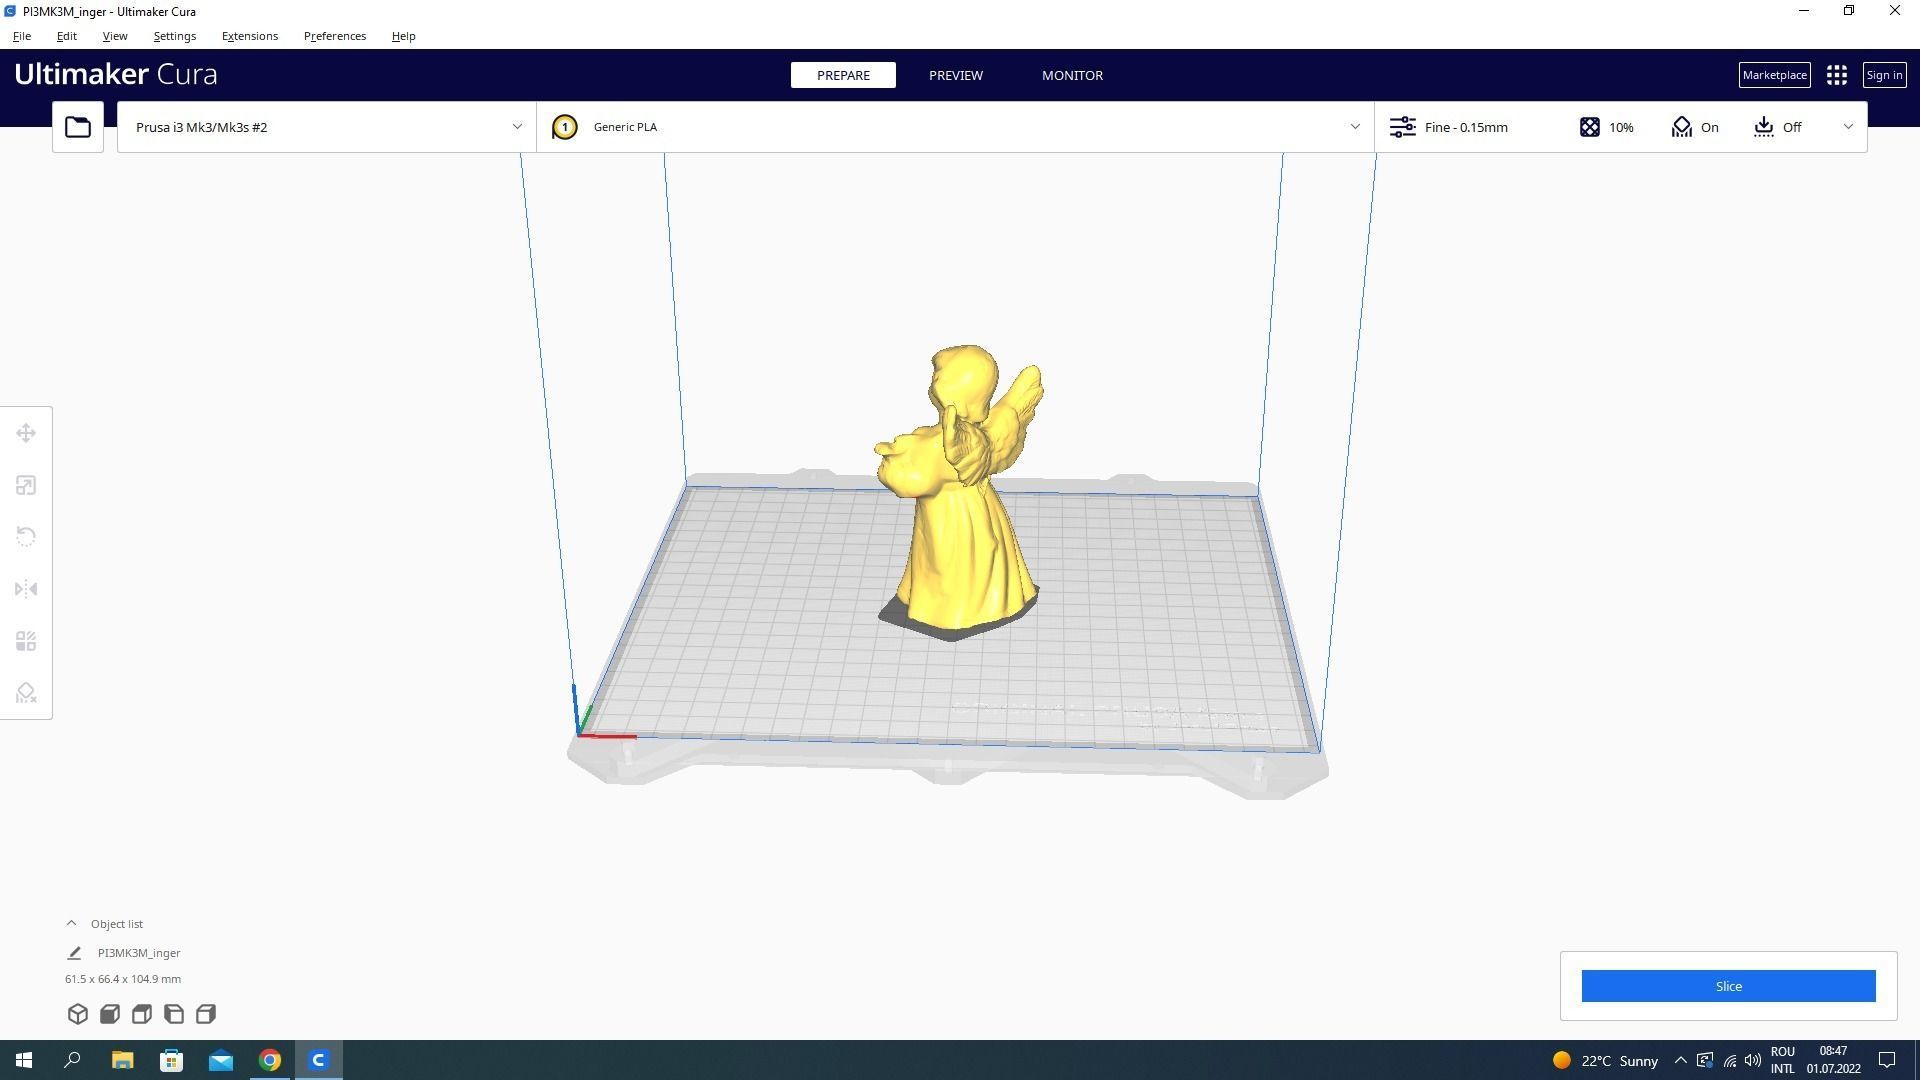The height and width of the screenshot is (1080, 1920).
Task: Click Fine - 0.15mm profile text
Action: [1466, 127]
